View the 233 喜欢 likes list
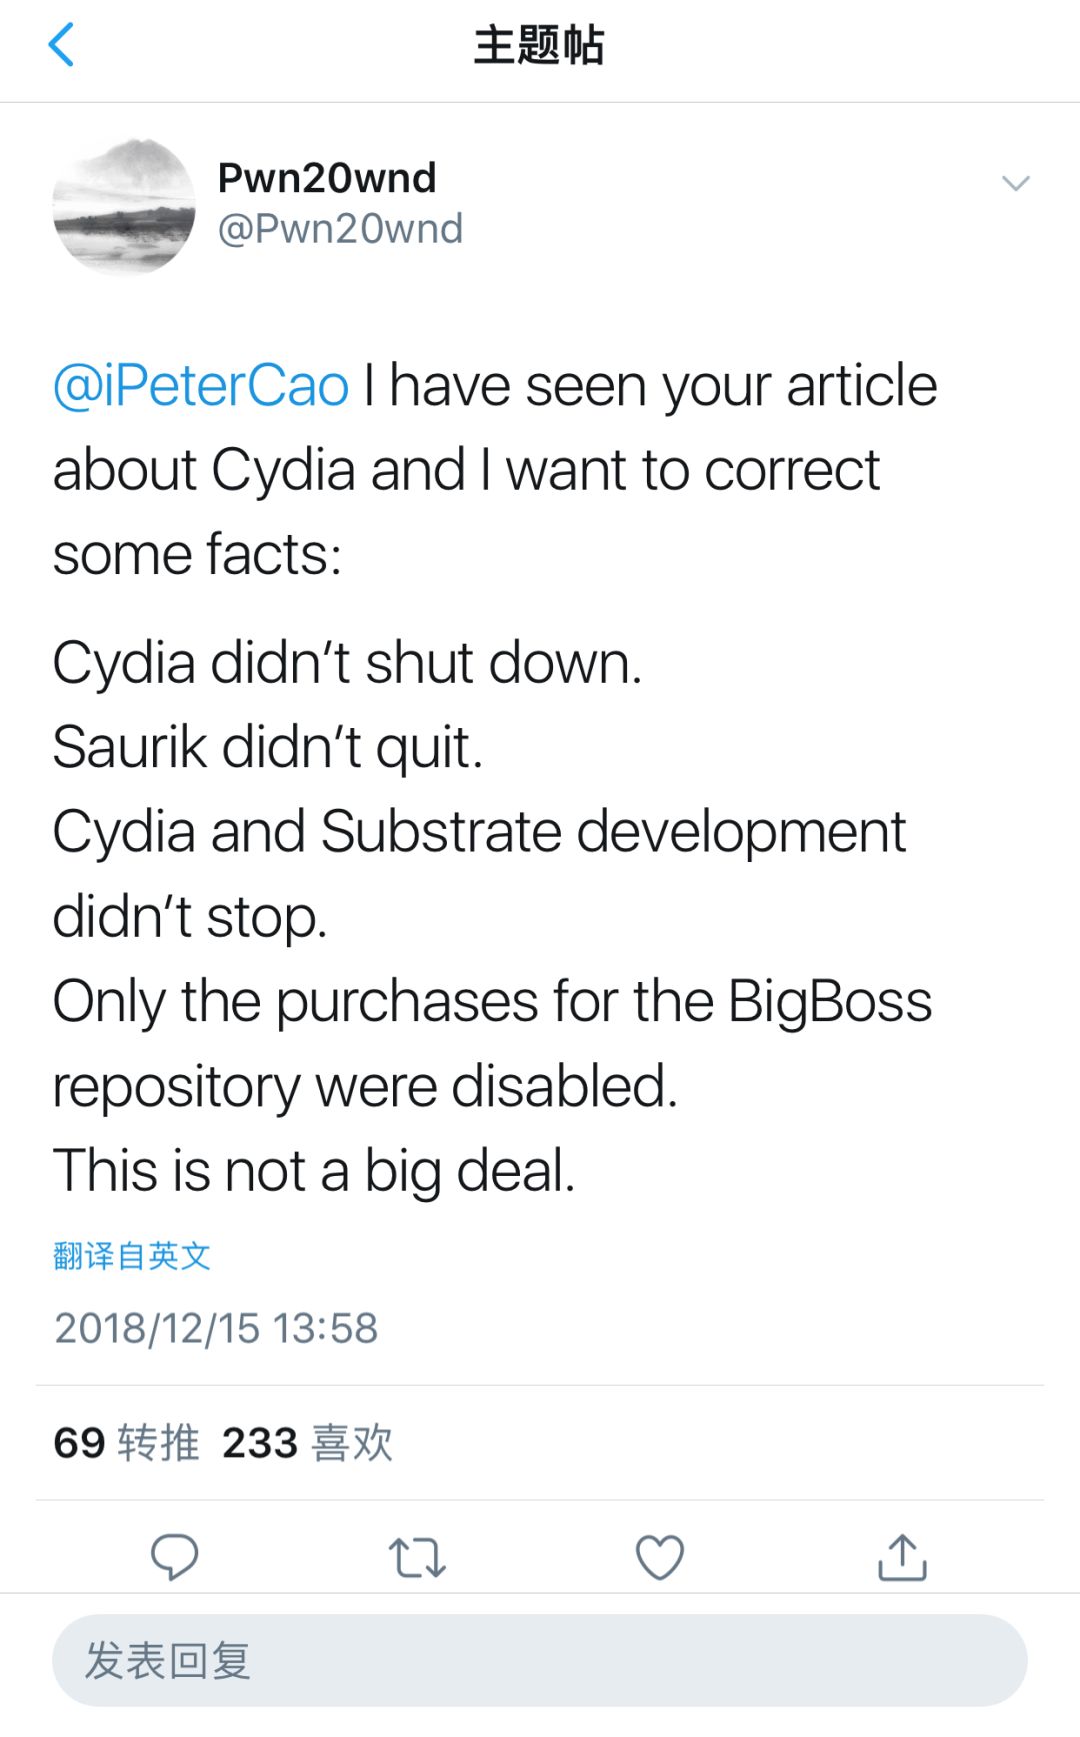Viewport: 1080px width, 1737px height. pyautogui.click(x=307, y=1443)
